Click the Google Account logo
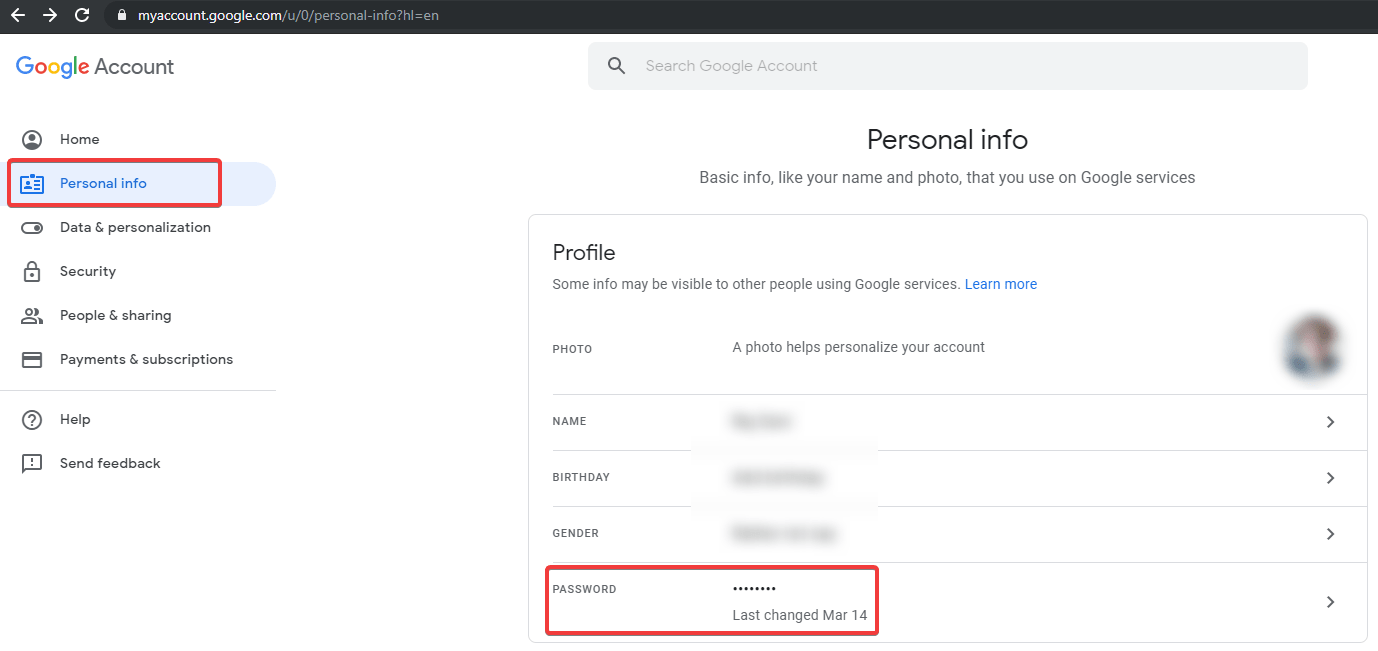This screenshot has width=1378, height=651. (x=95, y=67)
